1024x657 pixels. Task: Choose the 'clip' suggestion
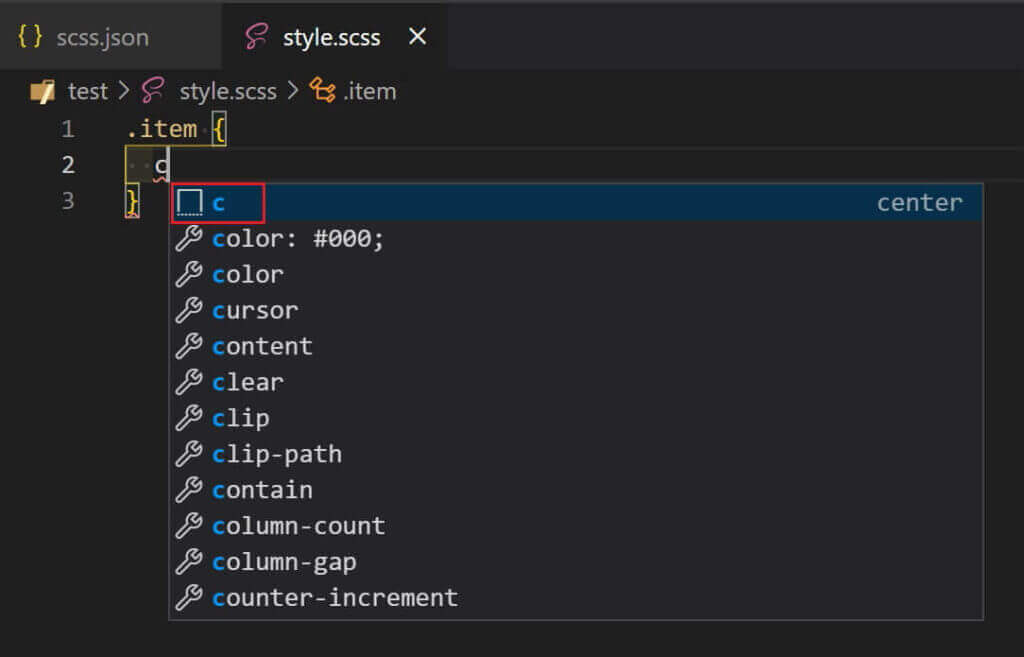(x=576, y=418)
